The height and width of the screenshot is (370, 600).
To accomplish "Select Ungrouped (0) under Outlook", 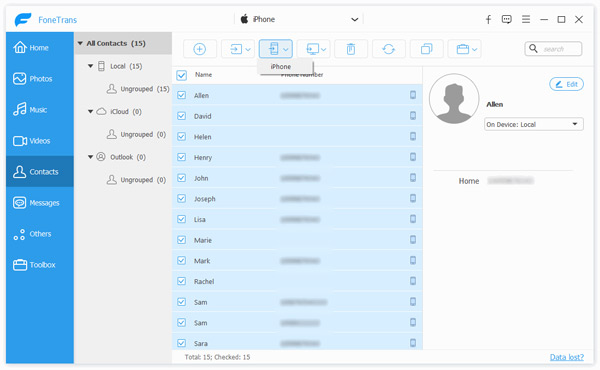I will coord(136,180).
